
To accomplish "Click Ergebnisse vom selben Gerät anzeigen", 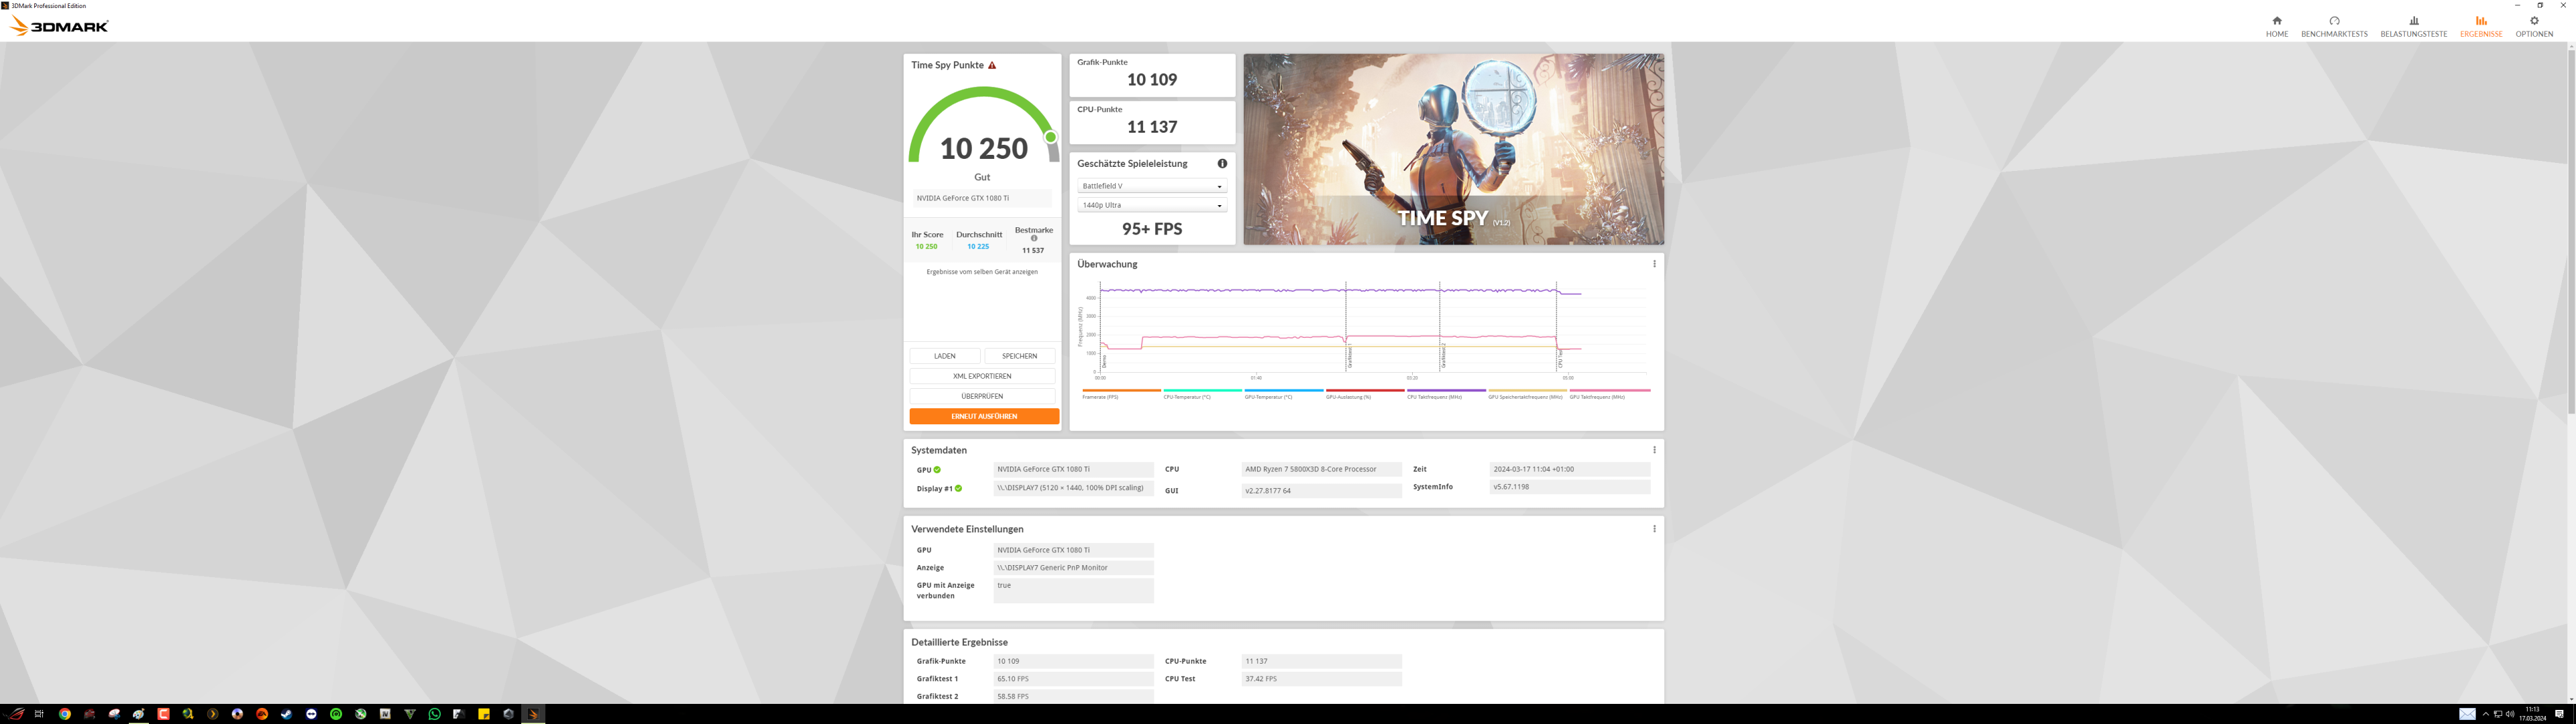I will click(x=981, y=272).
